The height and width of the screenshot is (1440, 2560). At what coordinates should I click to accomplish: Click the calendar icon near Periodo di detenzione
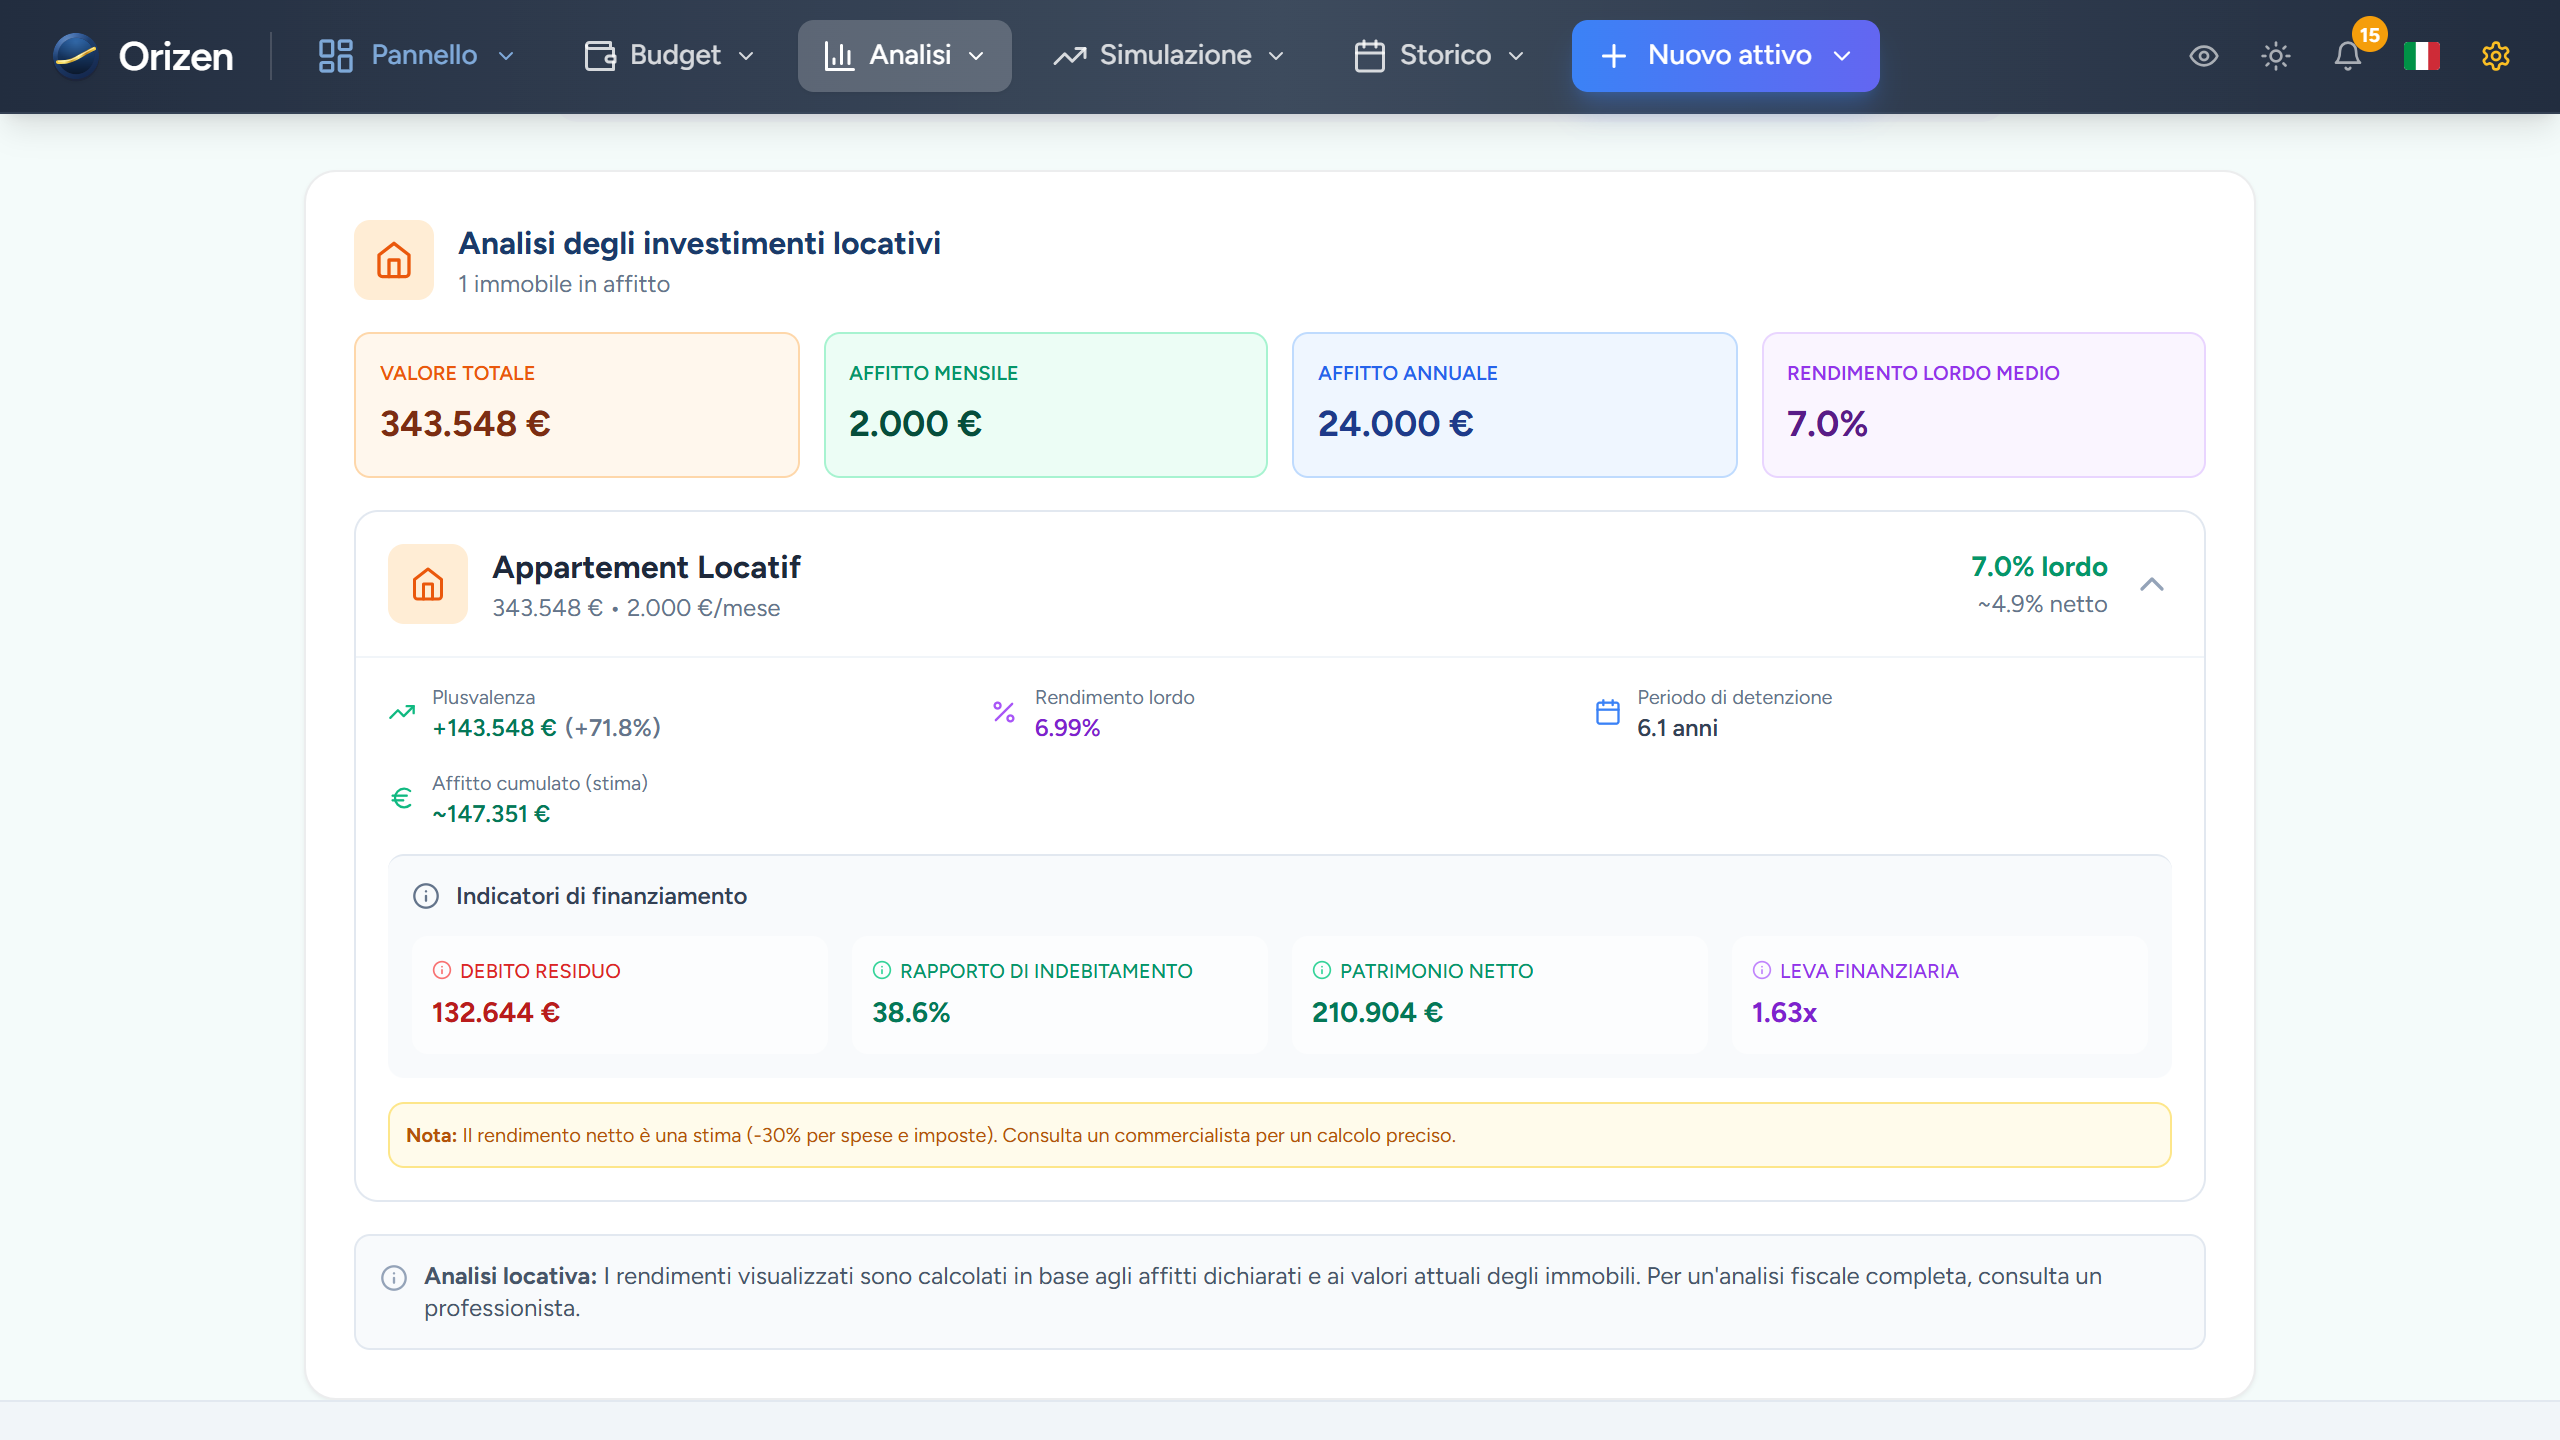point(1606,711)
